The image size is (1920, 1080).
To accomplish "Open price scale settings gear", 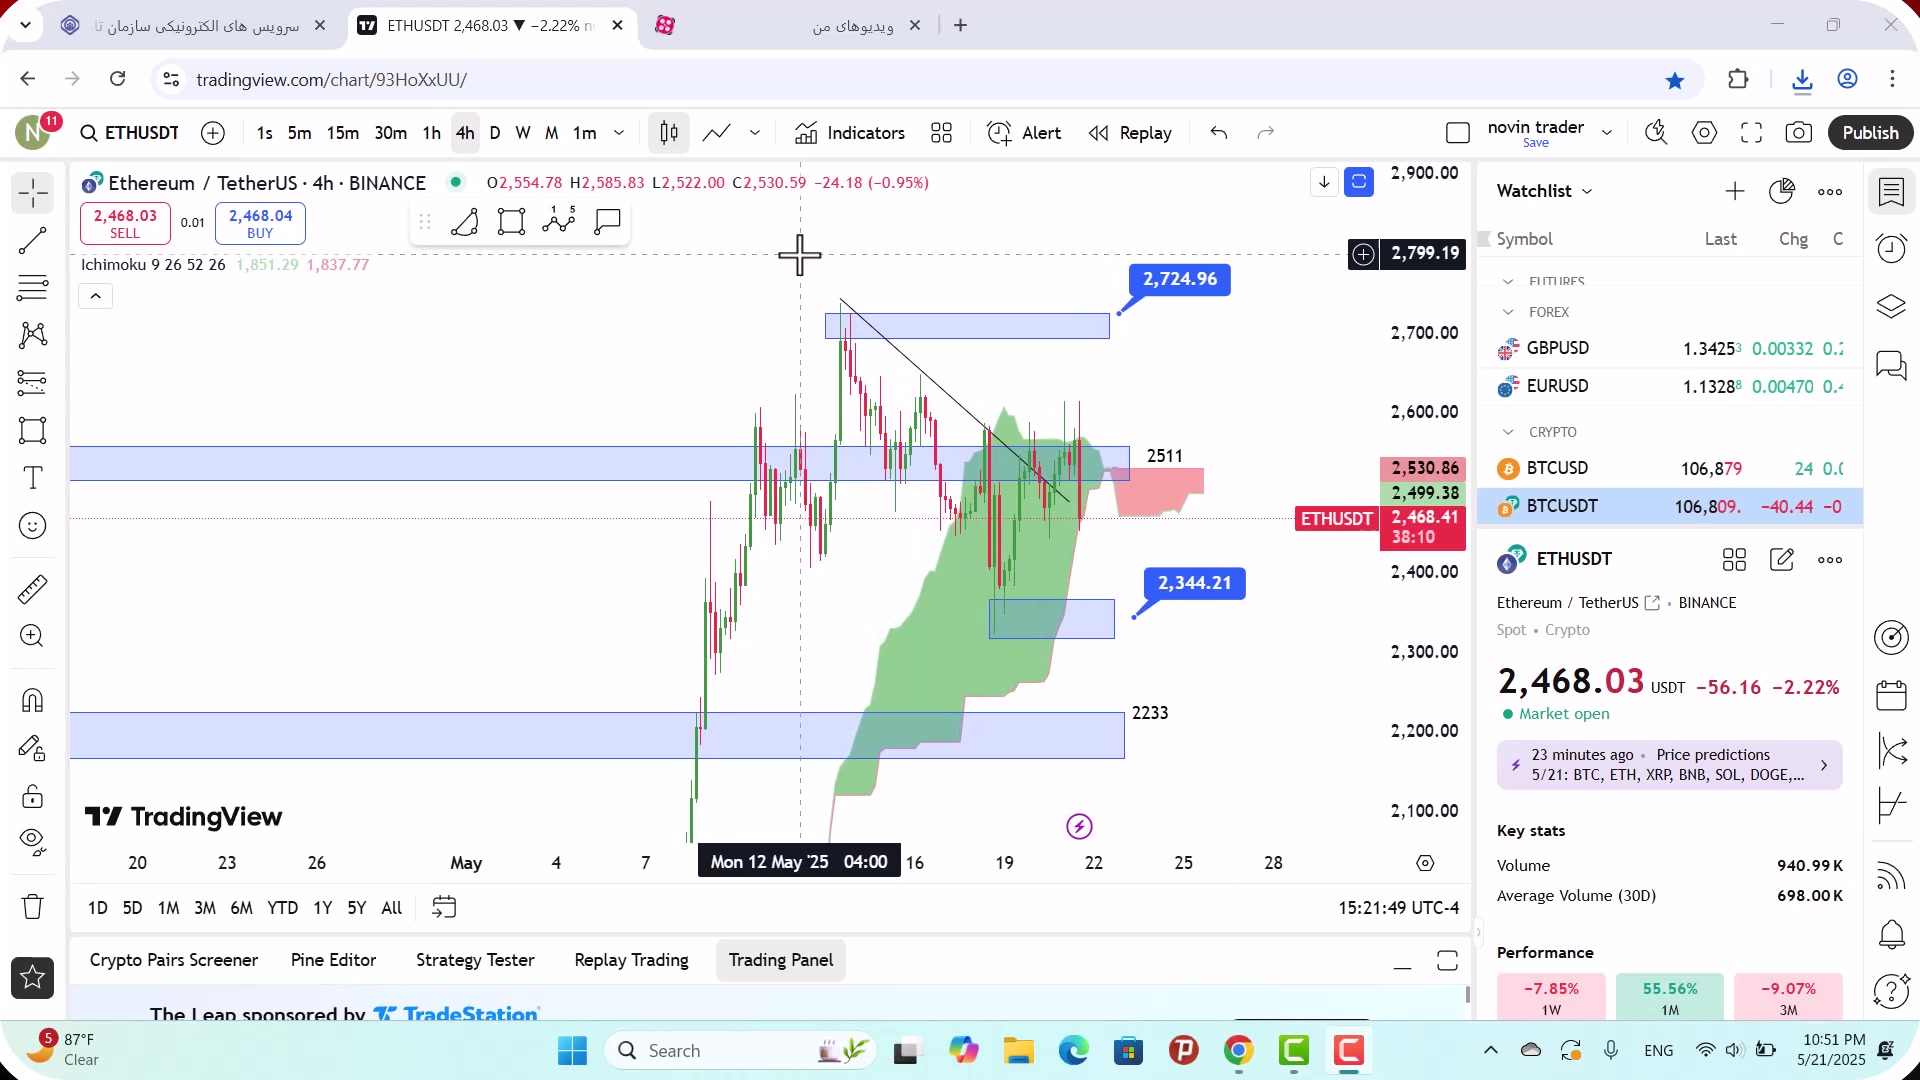I will coord(1425,863).
